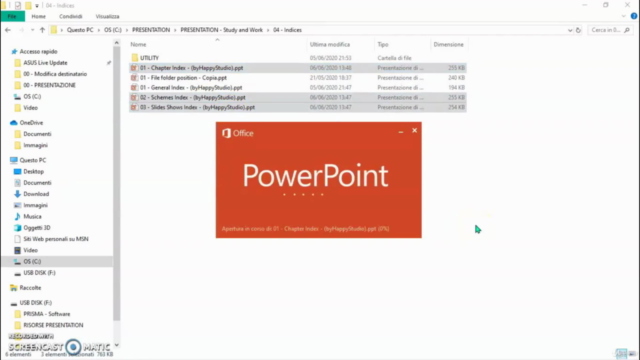
Task: Click the Forward navigation arrow
Action: click(x=21, y=30)
